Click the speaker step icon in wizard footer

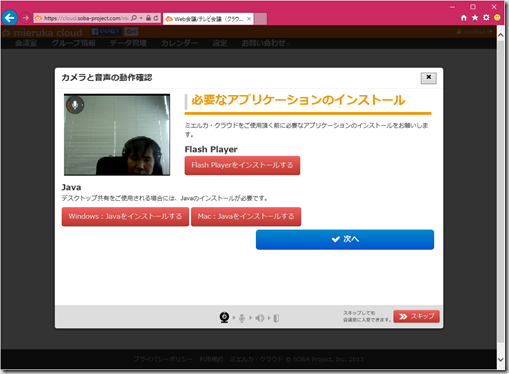(x=260, y=318)
